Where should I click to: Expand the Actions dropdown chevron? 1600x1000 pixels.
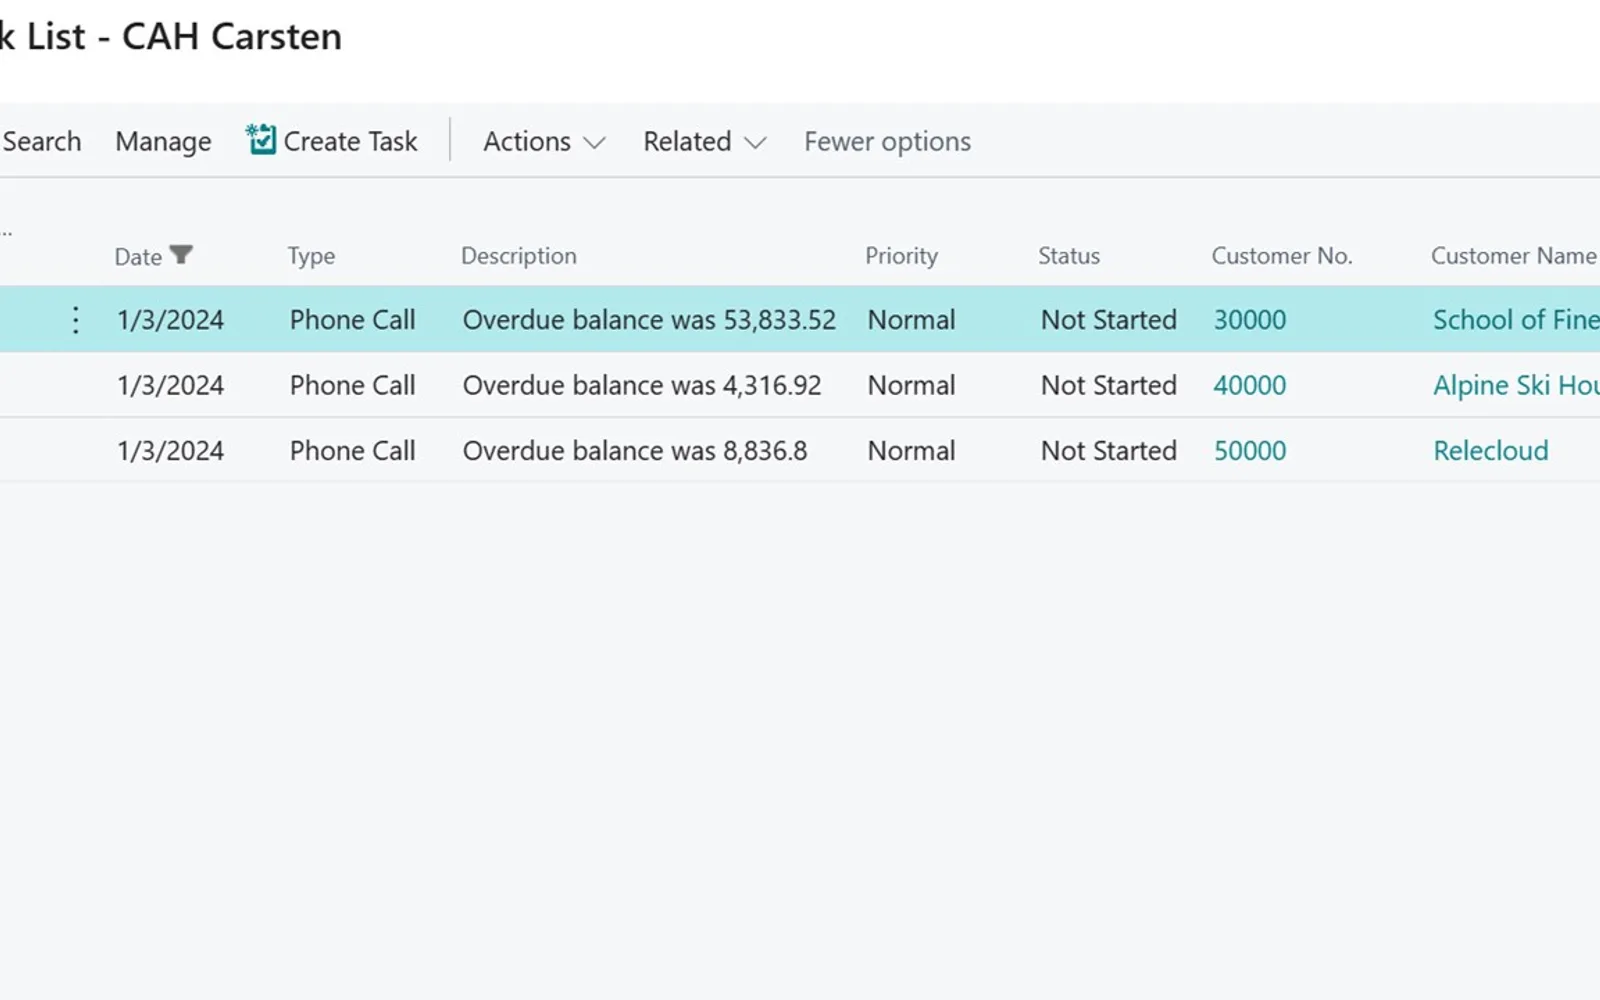pyautogui.click(x=594, y=143)
